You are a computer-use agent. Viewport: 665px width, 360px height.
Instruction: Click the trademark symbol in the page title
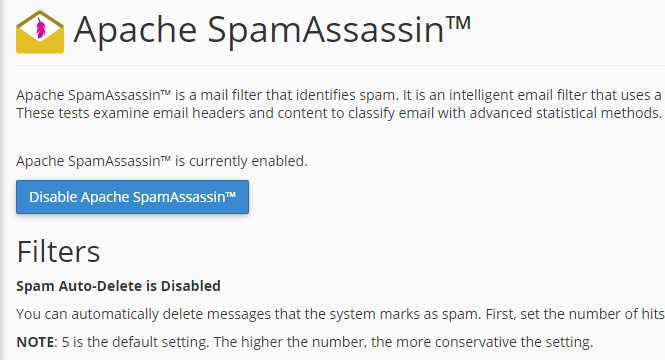point(458,23)
